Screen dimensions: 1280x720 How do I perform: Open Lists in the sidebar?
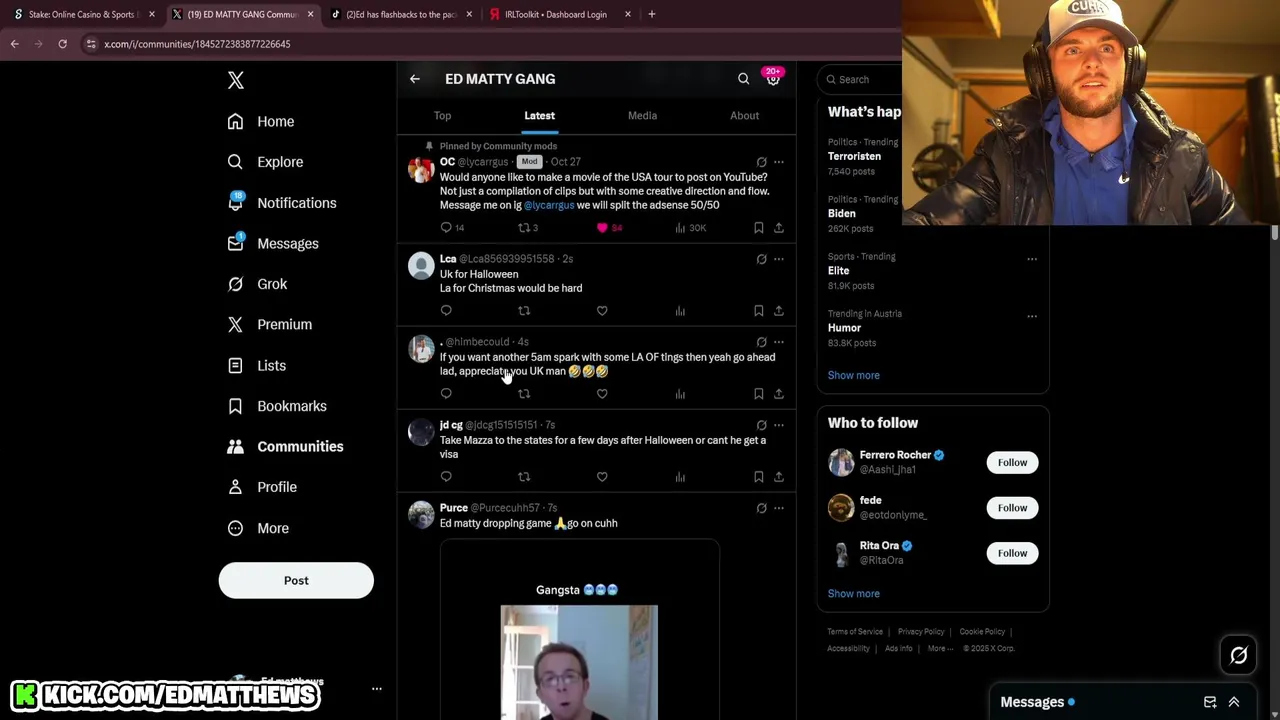(x=257, y=366)
